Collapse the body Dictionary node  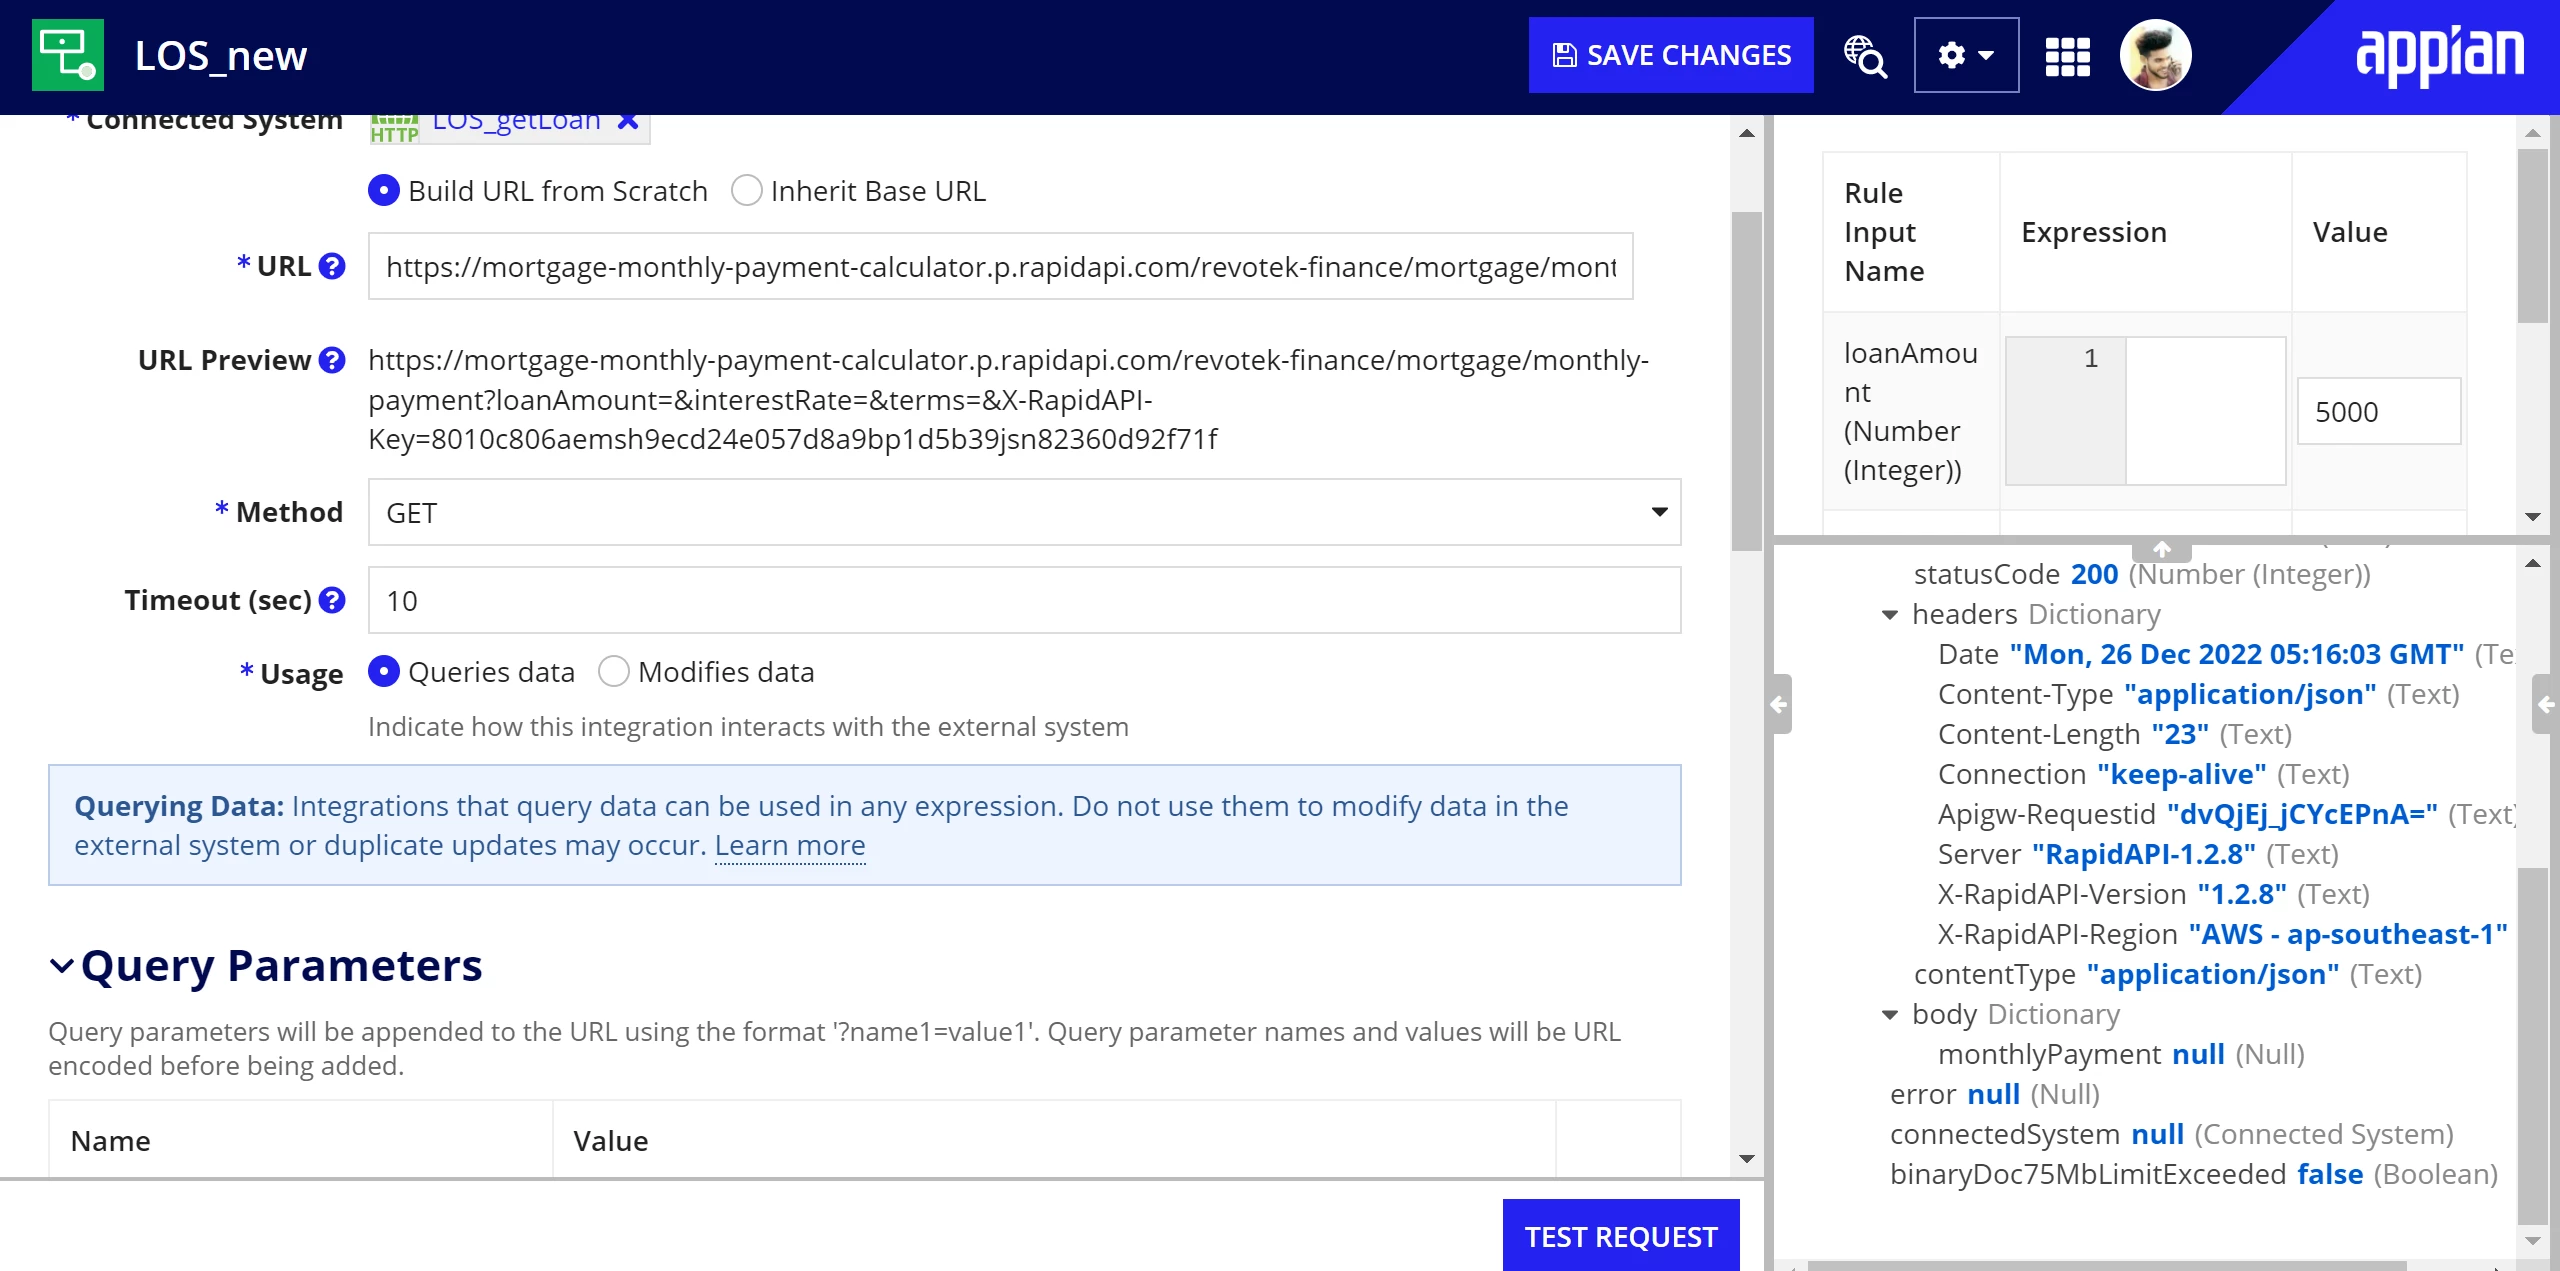point(1890,1015)
